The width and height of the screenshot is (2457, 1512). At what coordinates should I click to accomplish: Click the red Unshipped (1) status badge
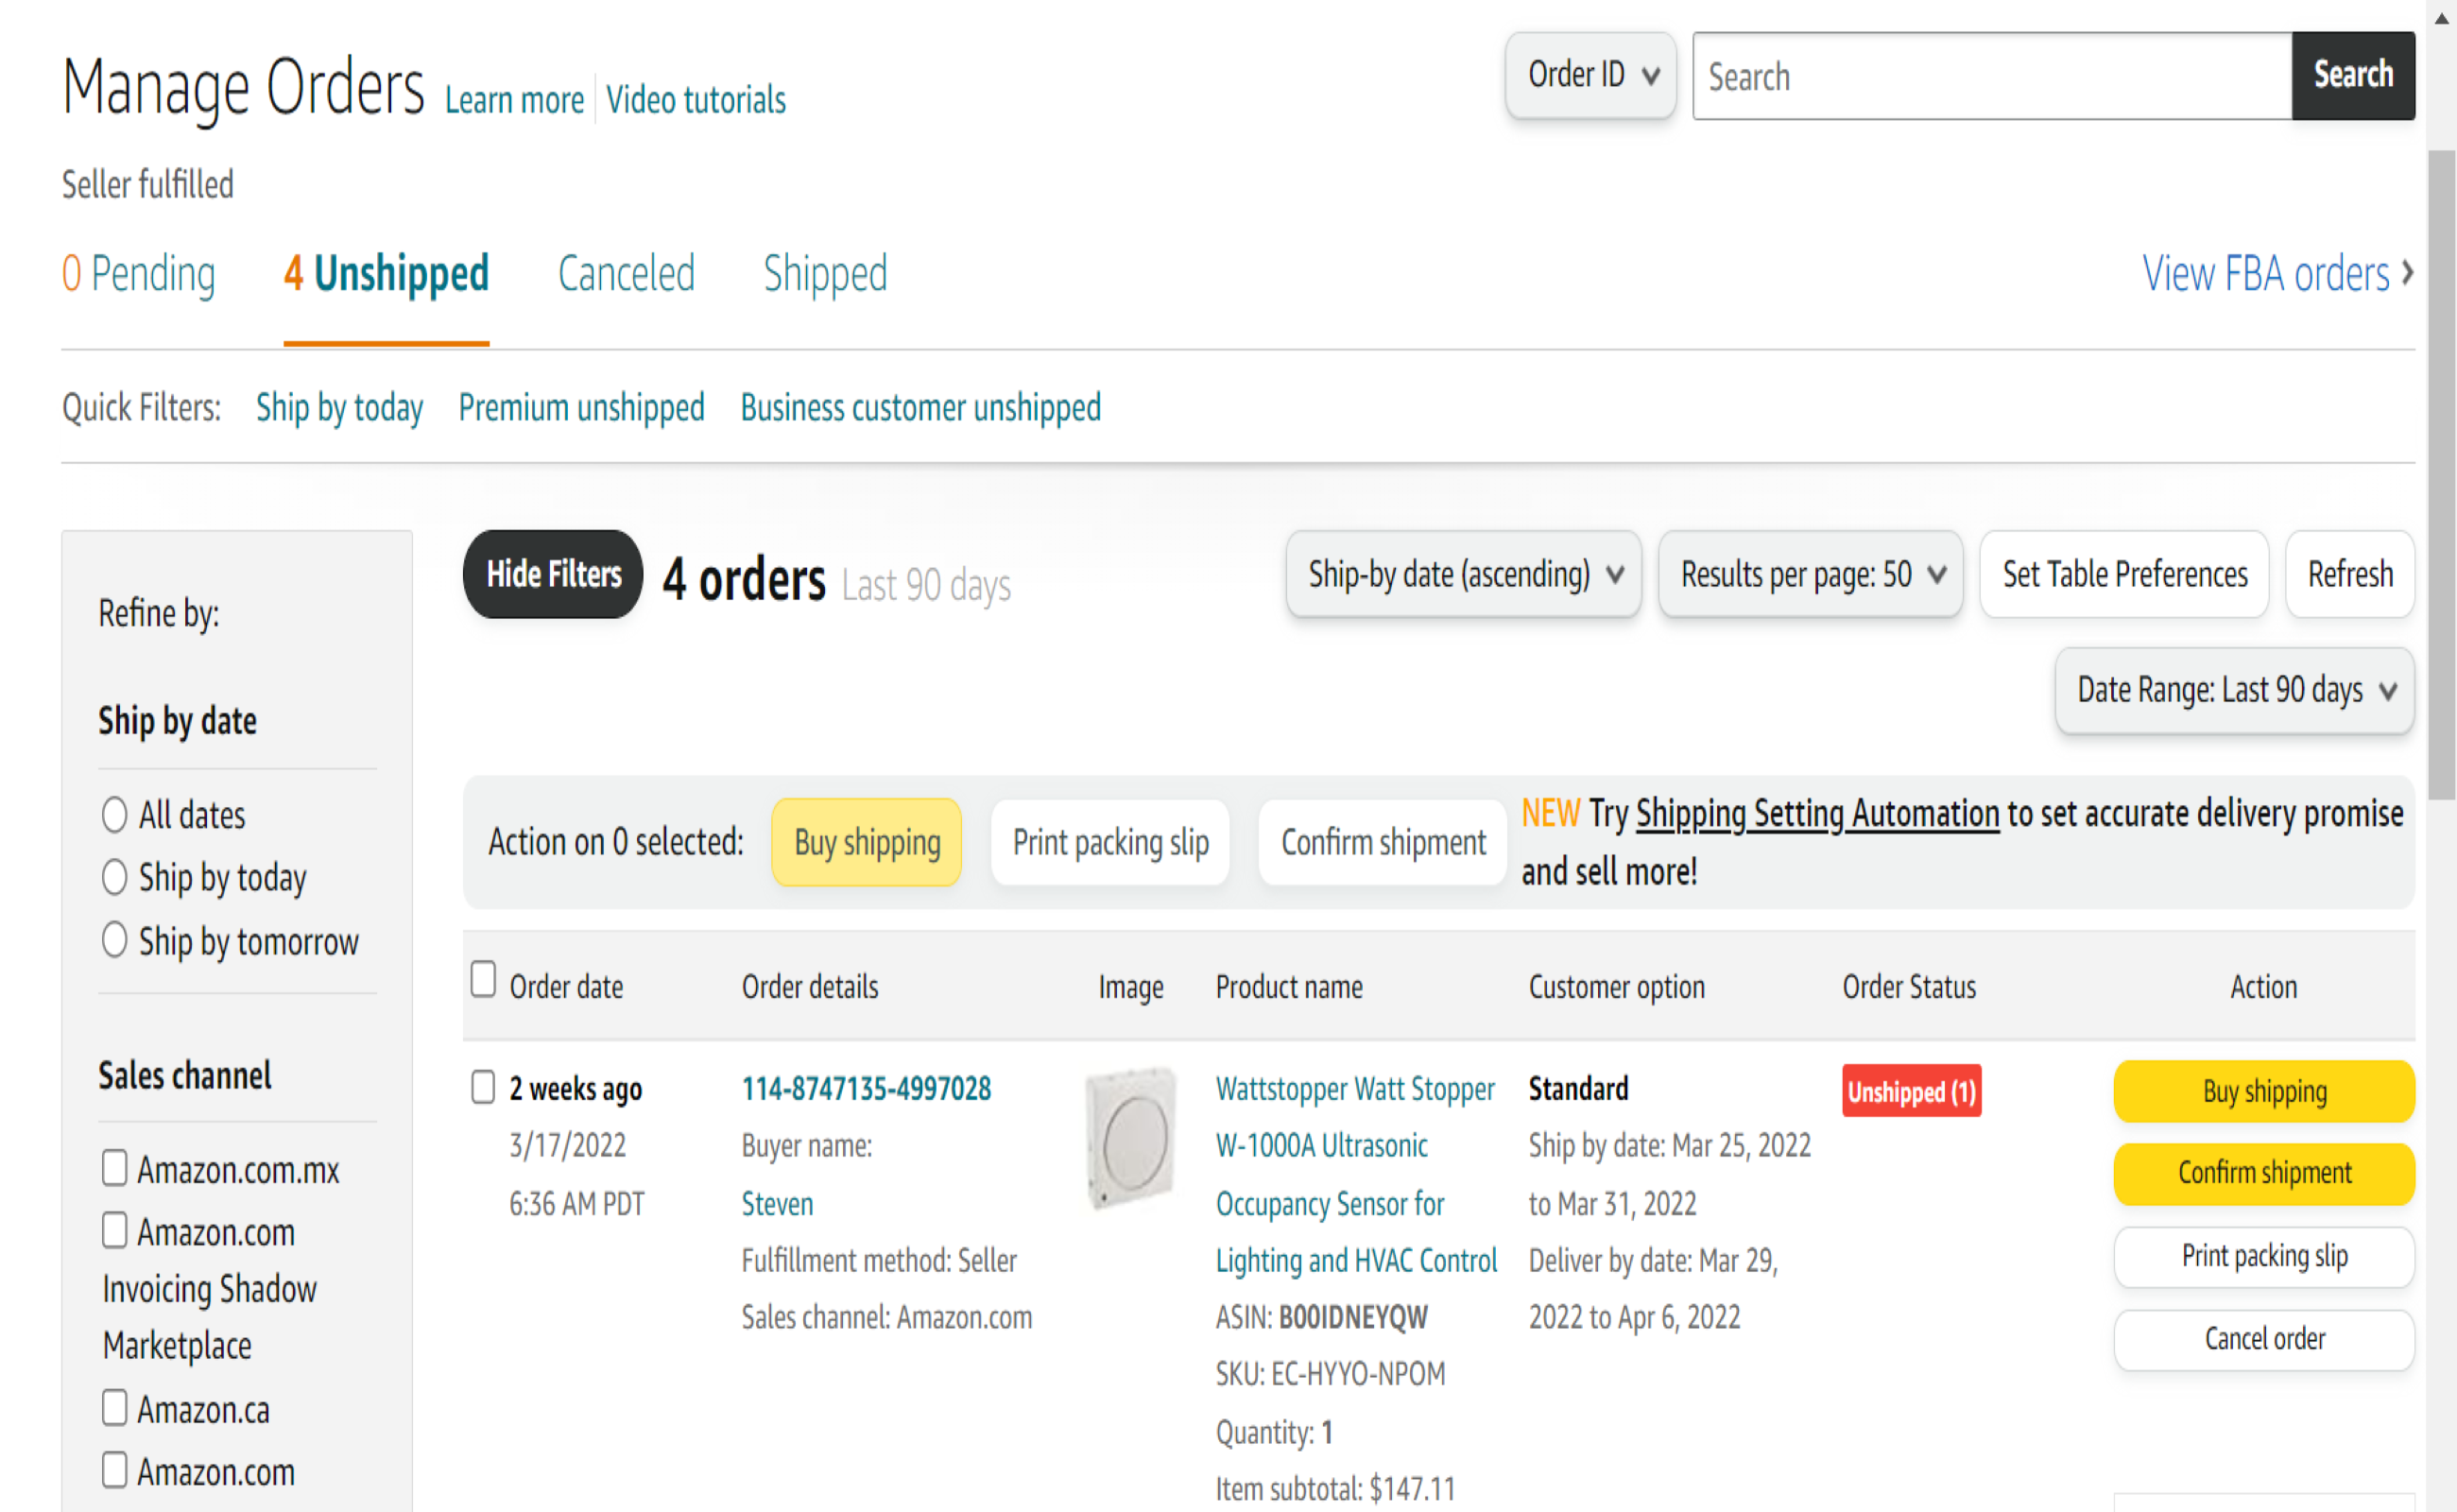[1910, 1091]
